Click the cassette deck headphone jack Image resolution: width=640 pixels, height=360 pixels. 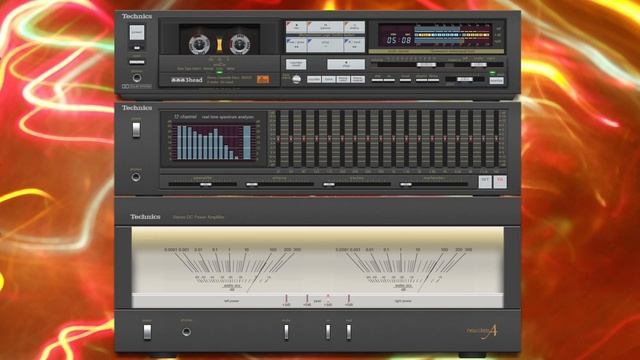tap(137, 78)
